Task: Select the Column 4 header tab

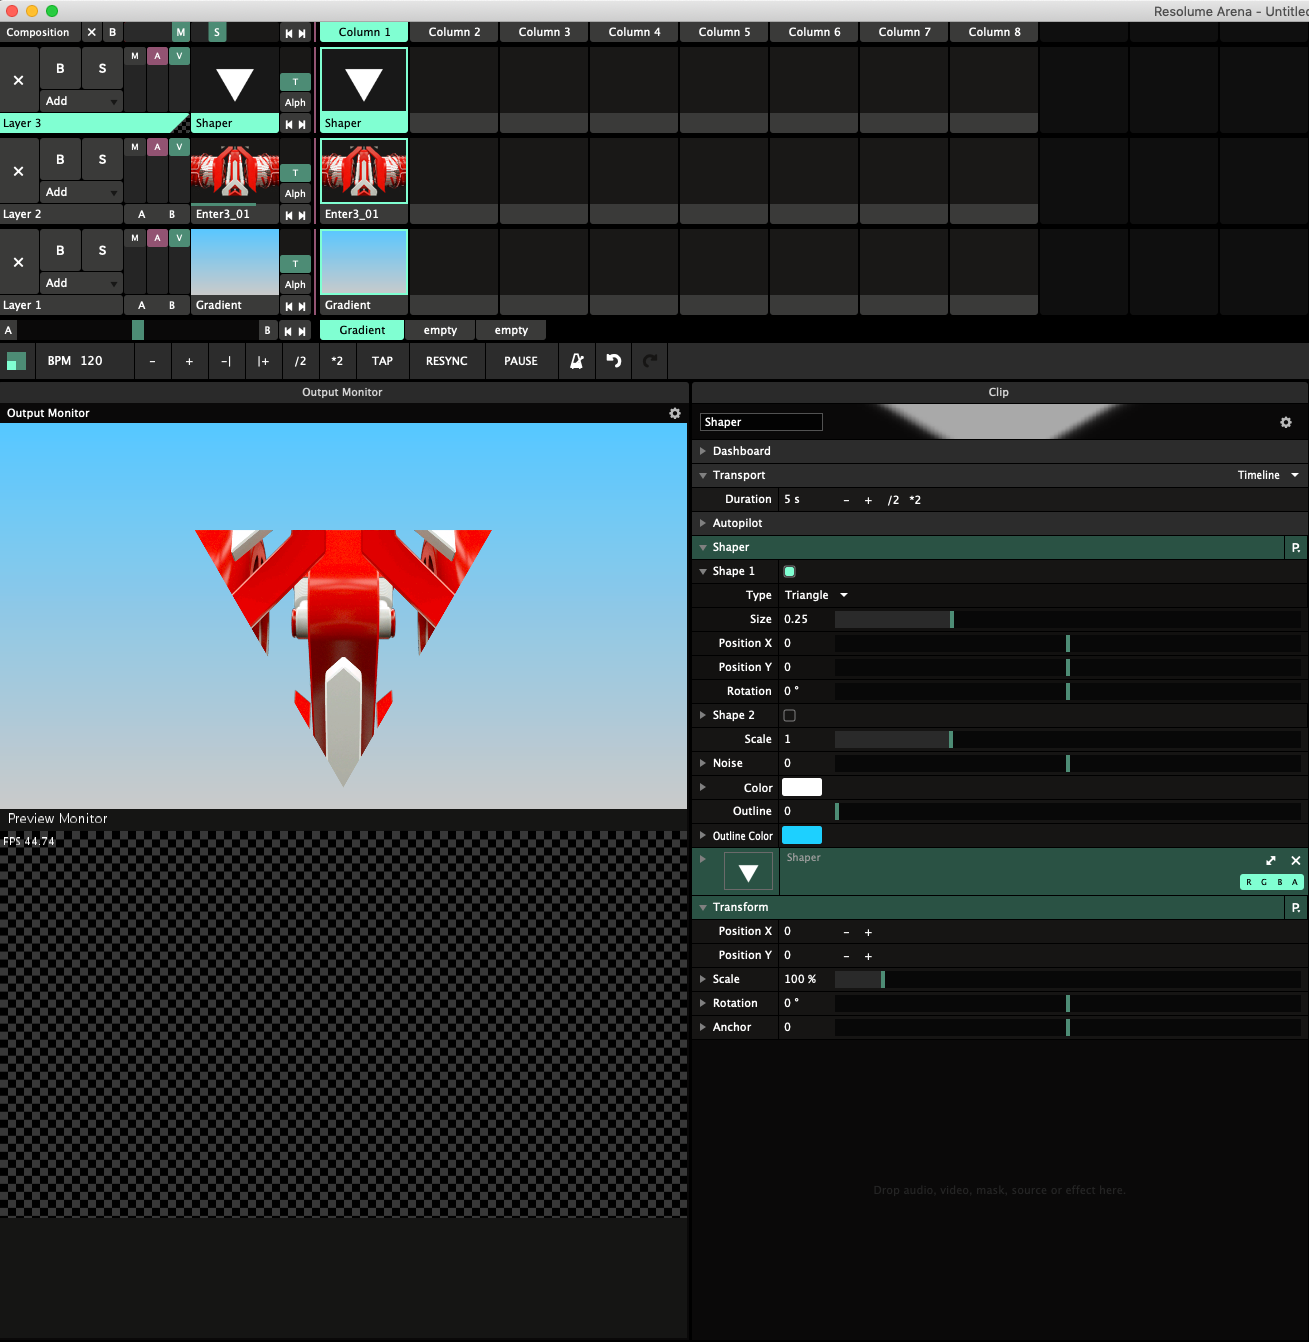Action: [x=634, y=32]
